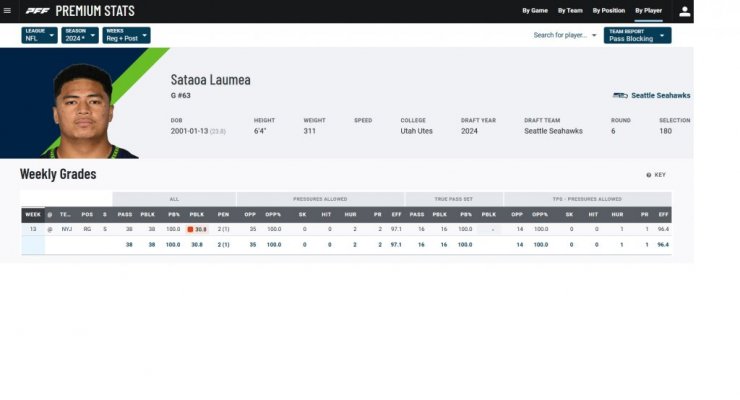Sort by the POS column header

(x=87, y=215)
